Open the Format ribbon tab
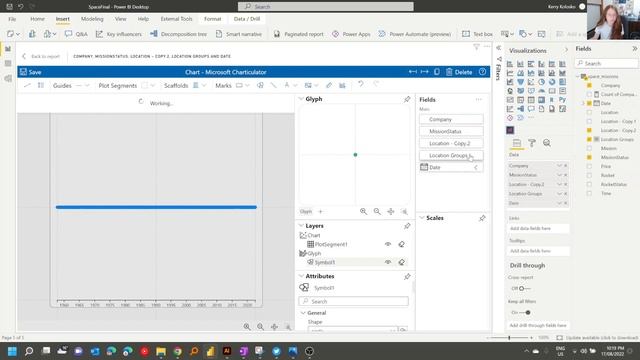 point(213,19)
